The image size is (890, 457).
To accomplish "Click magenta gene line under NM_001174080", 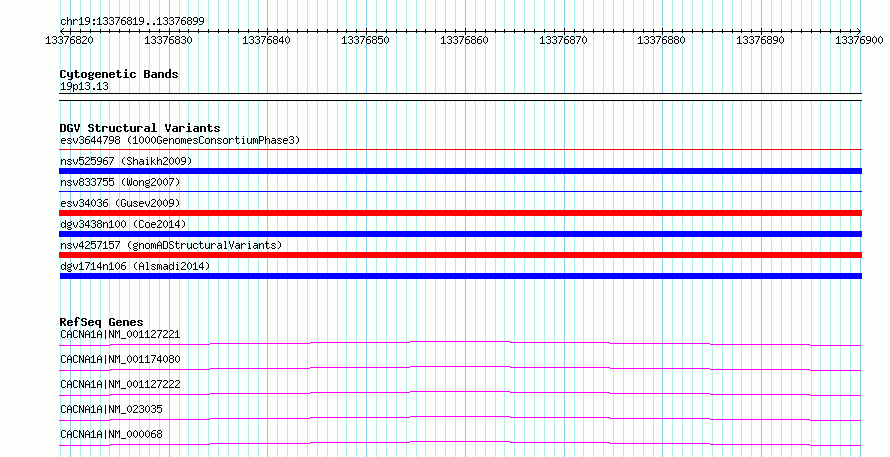I will (x=460, y=368).
